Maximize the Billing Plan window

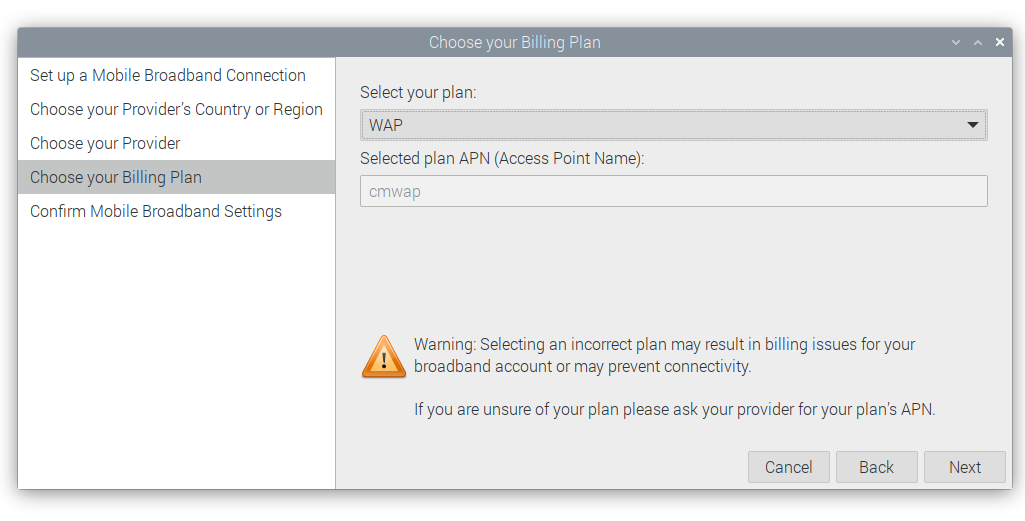click(x=978, y=42)
